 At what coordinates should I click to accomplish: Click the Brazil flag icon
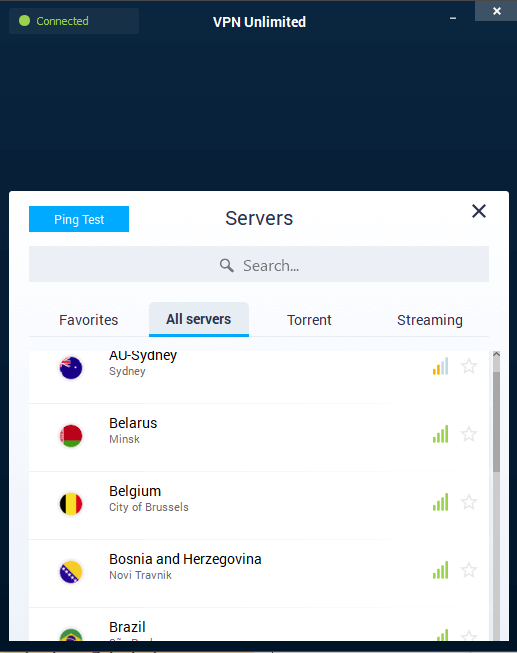pyautogui.click(x=71, y=634)
